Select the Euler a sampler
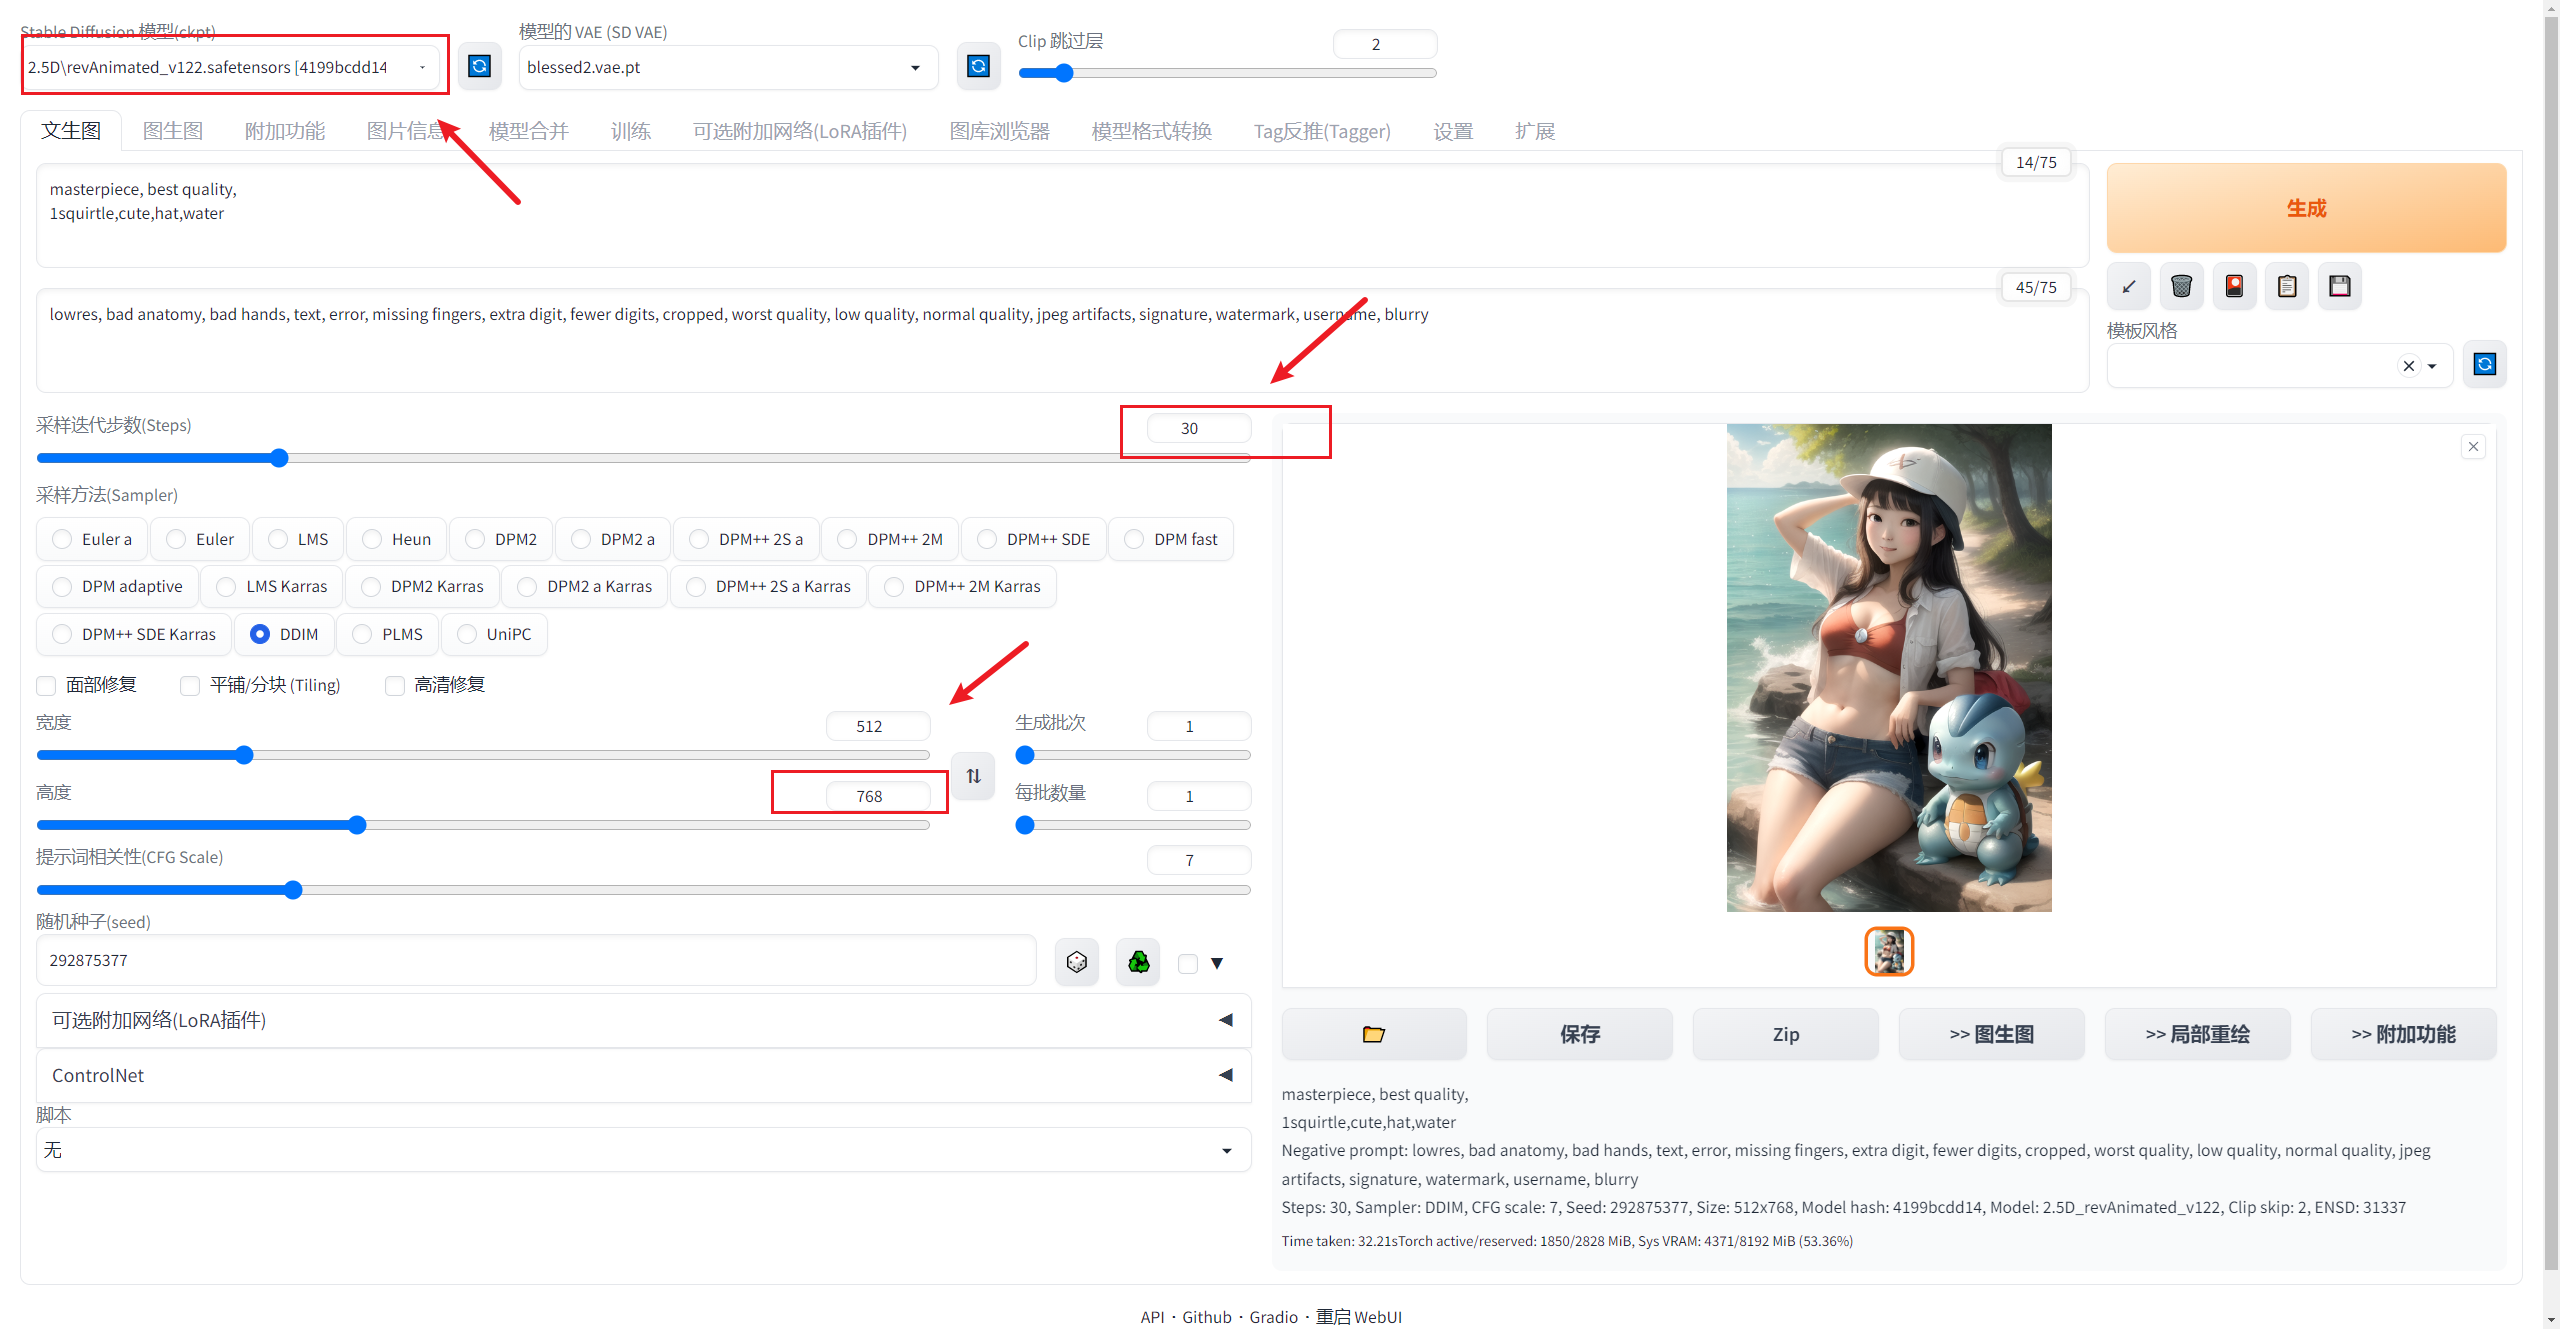Viewport: 2560px width, 1329px height. pos(62,539)
